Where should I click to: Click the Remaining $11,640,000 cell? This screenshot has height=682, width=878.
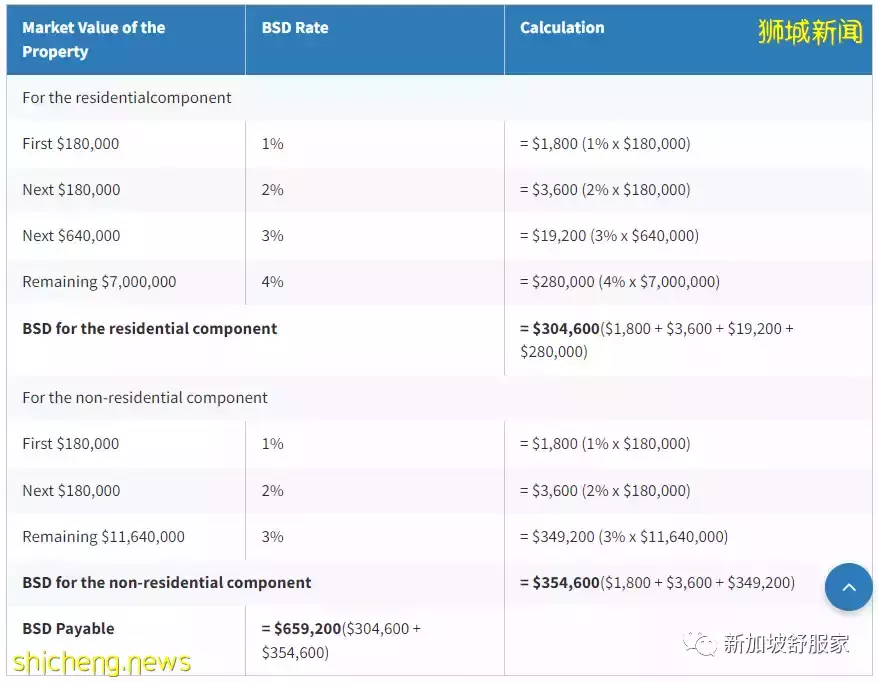point(103,537)
